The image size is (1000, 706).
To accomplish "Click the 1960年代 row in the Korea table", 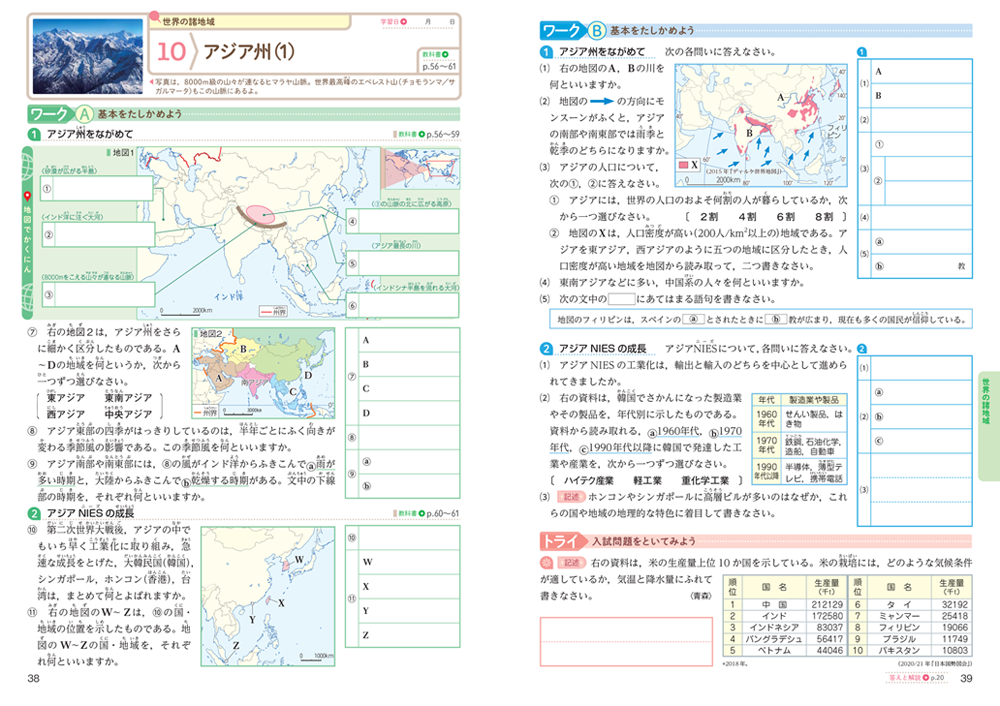I will point(800,418).
